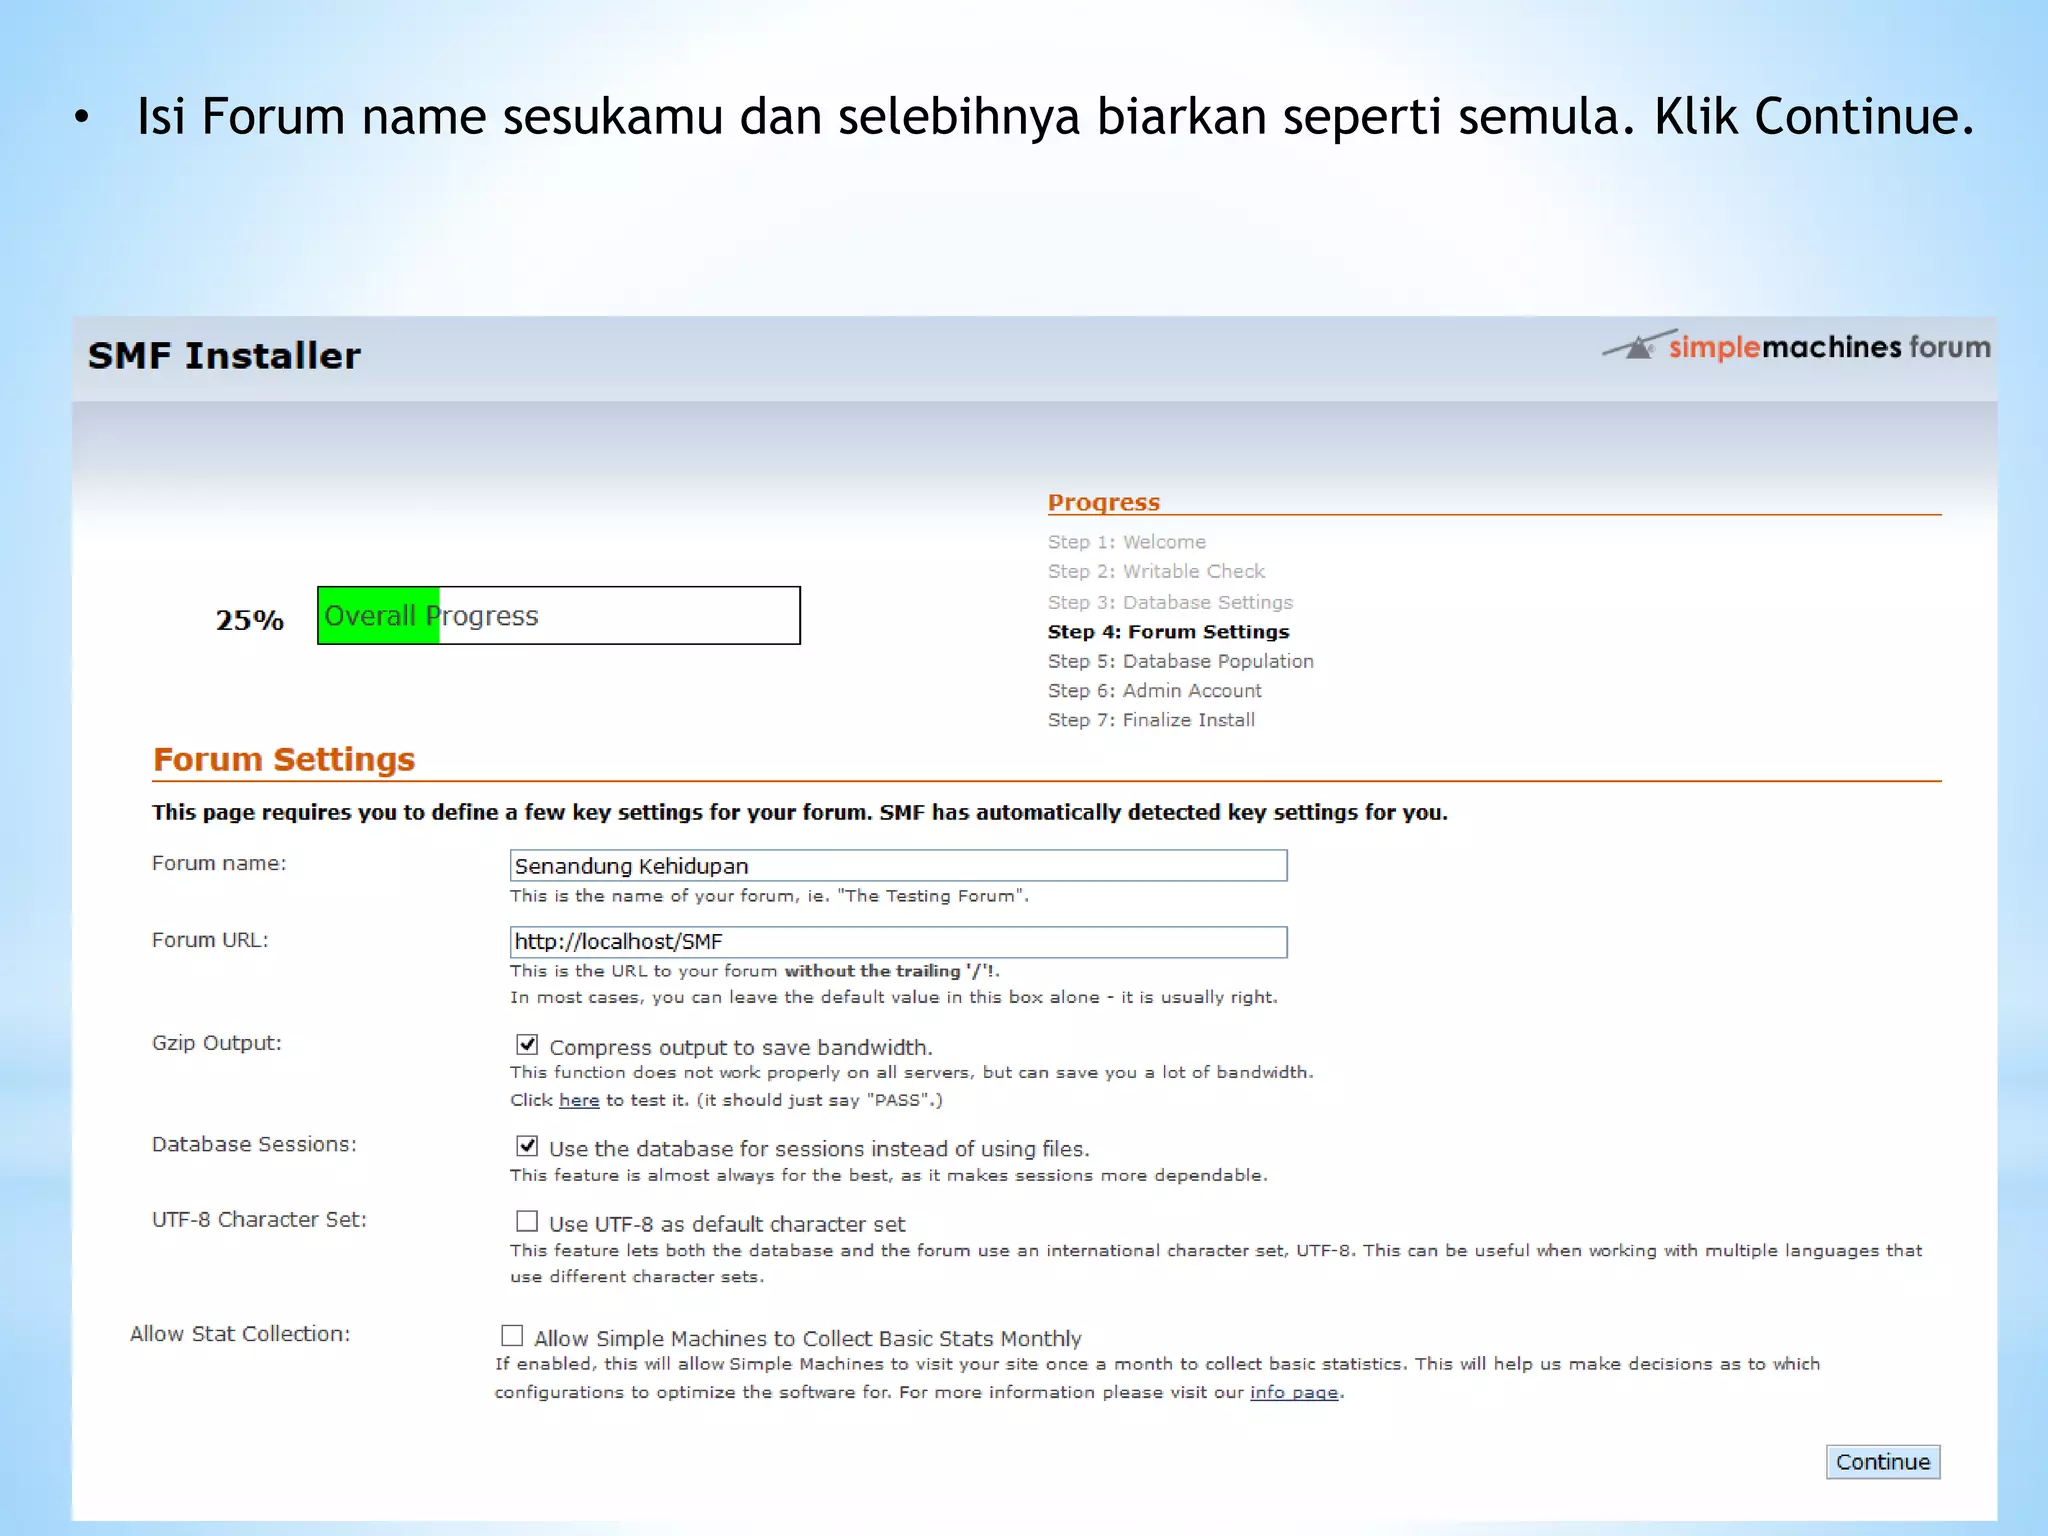Click the Gzip Output: label
2048x1536 pixels.
pos(217,1043)
